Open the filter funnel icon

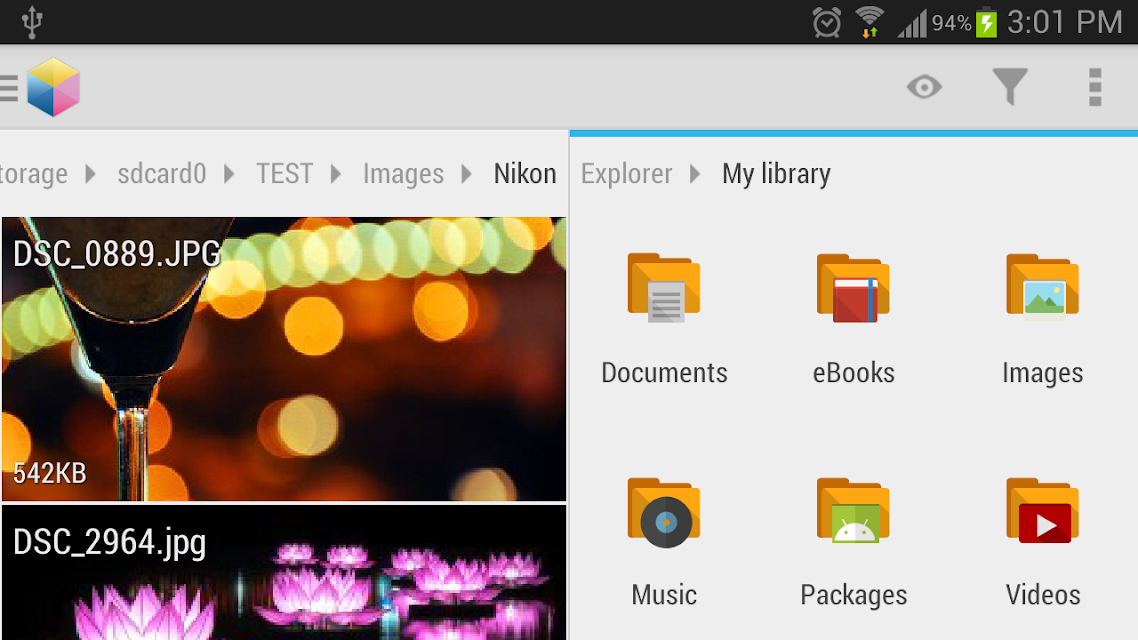pos(1010,86)
